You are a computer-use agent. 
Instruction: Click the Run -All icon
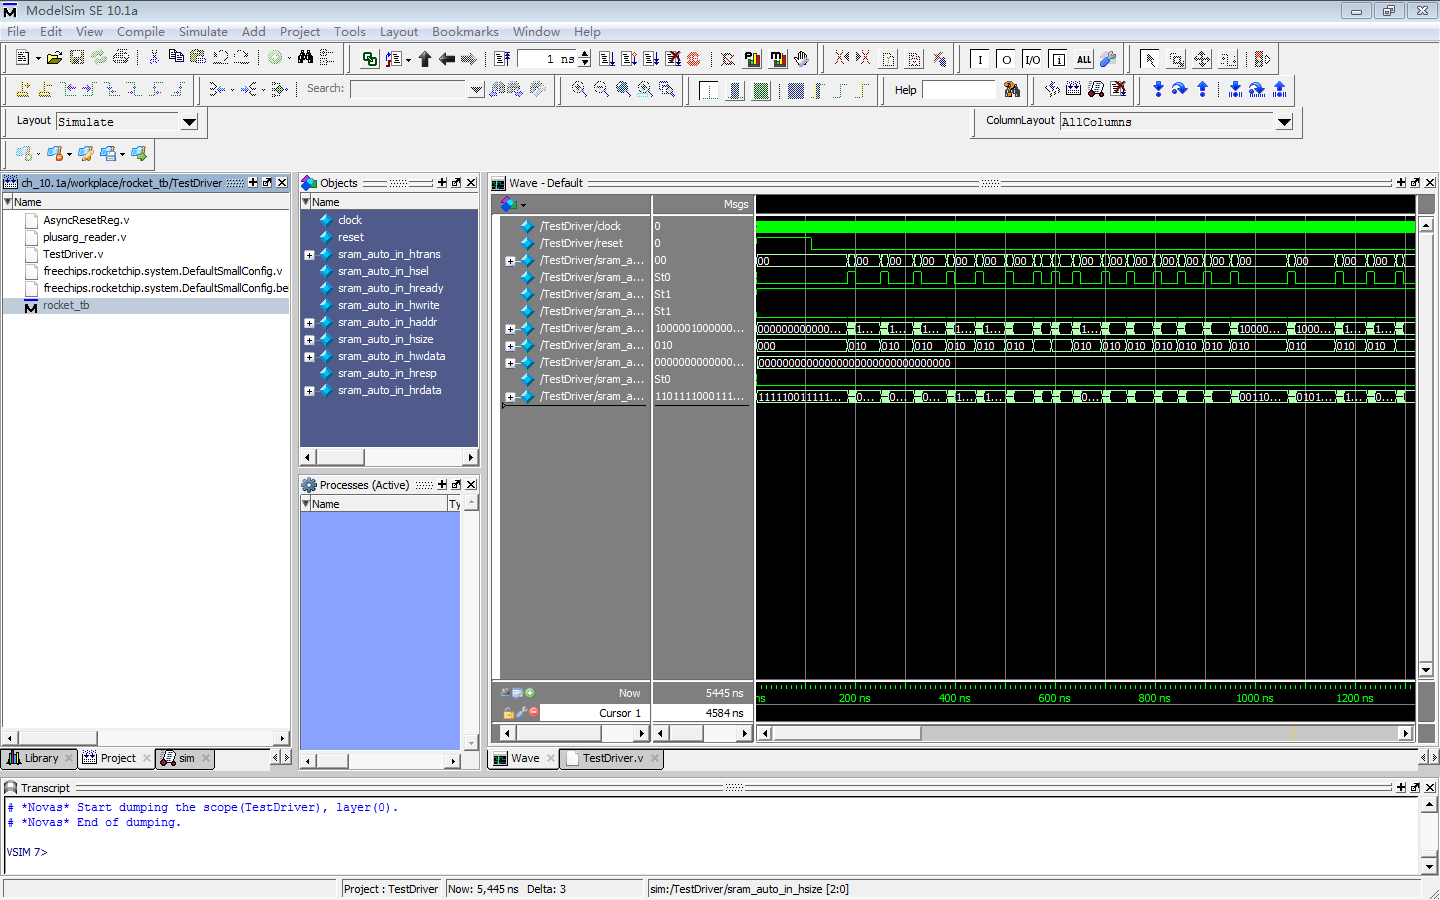651,59
